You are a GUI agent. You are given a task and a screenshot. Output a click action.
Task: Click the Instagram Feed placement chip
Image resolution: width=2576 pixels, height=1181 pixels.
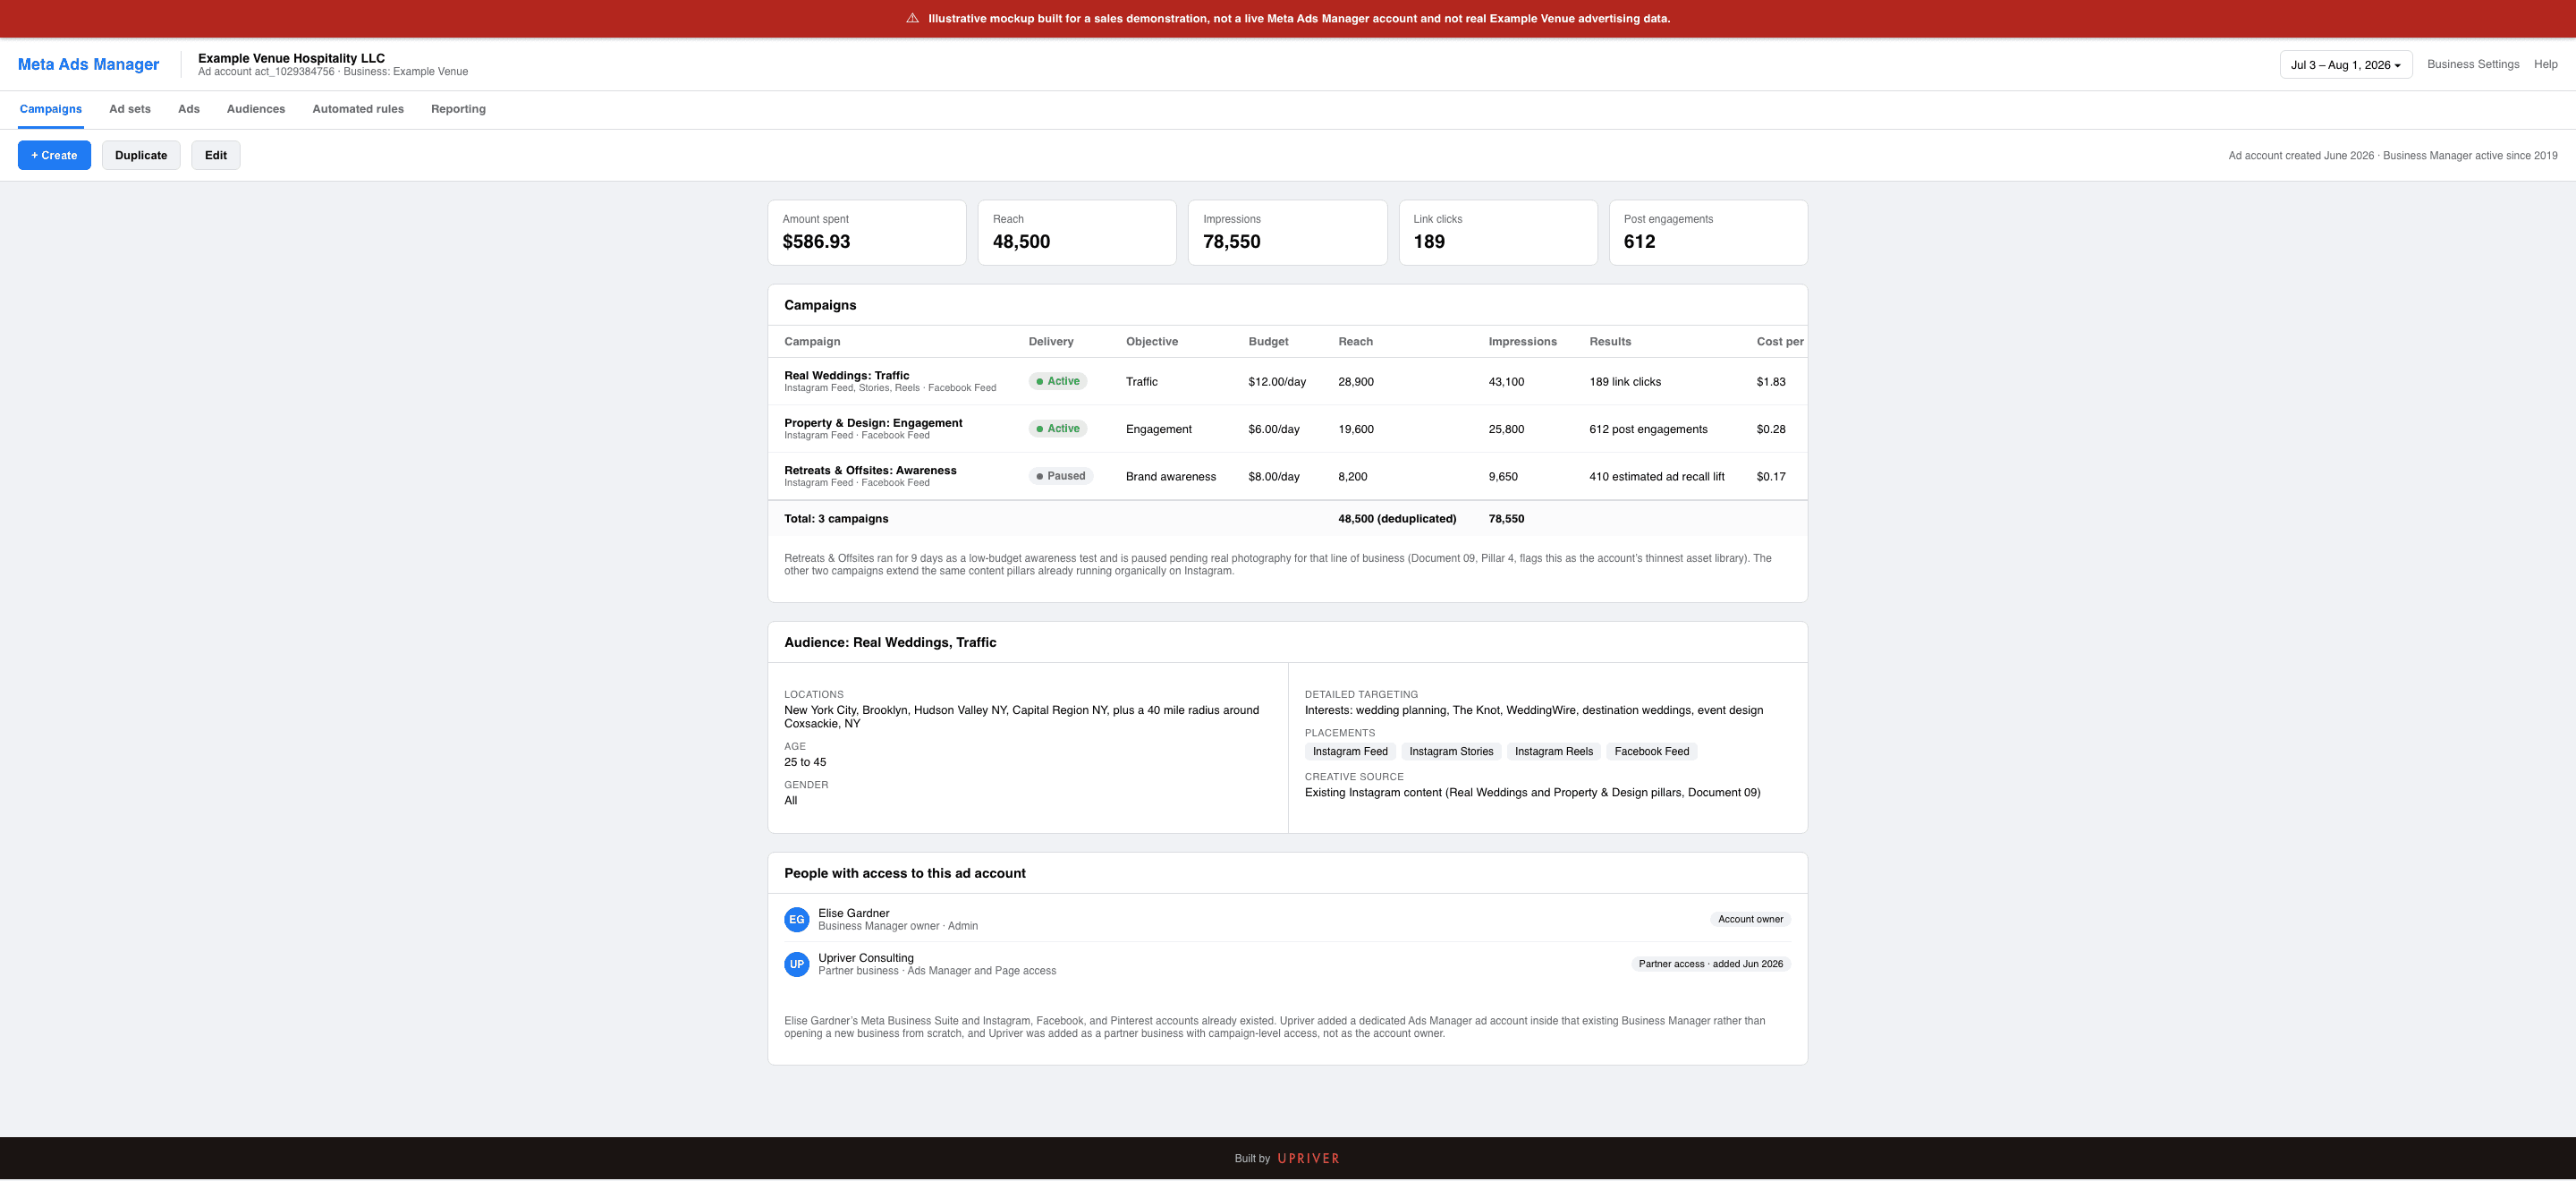point(1350,752)
